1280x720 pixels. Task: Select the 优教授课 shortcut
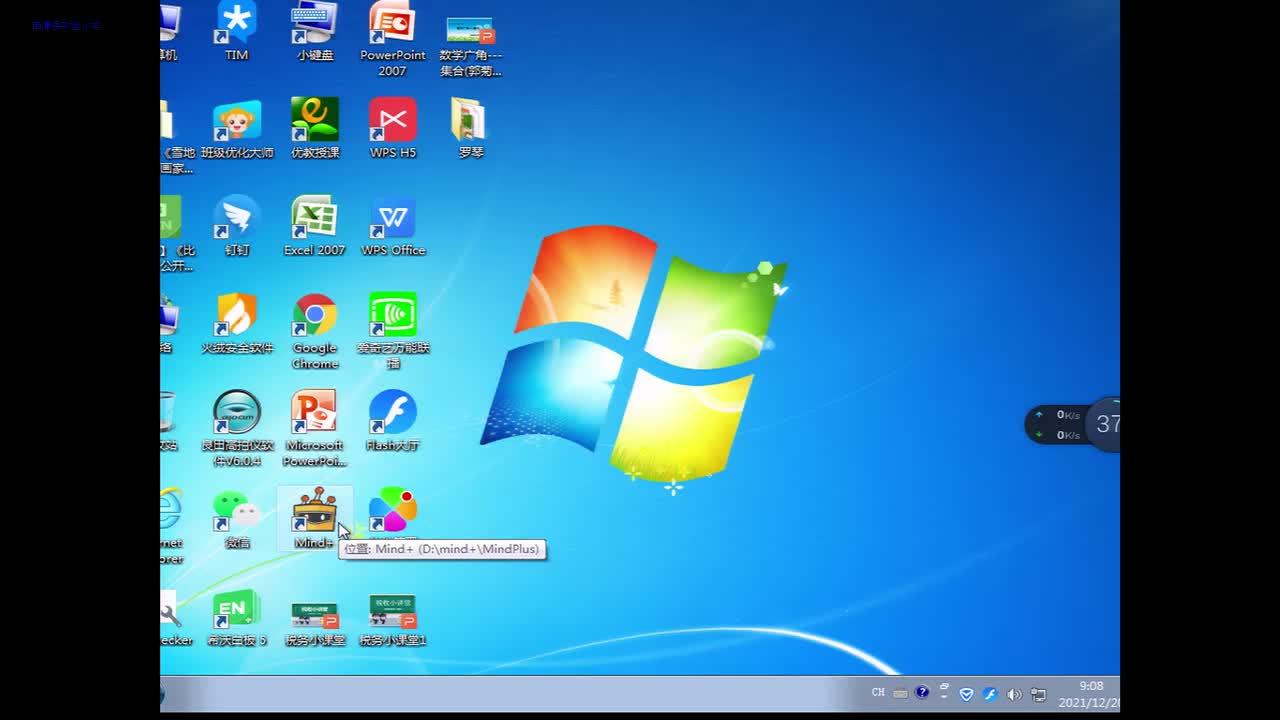[x=315, y=129]
